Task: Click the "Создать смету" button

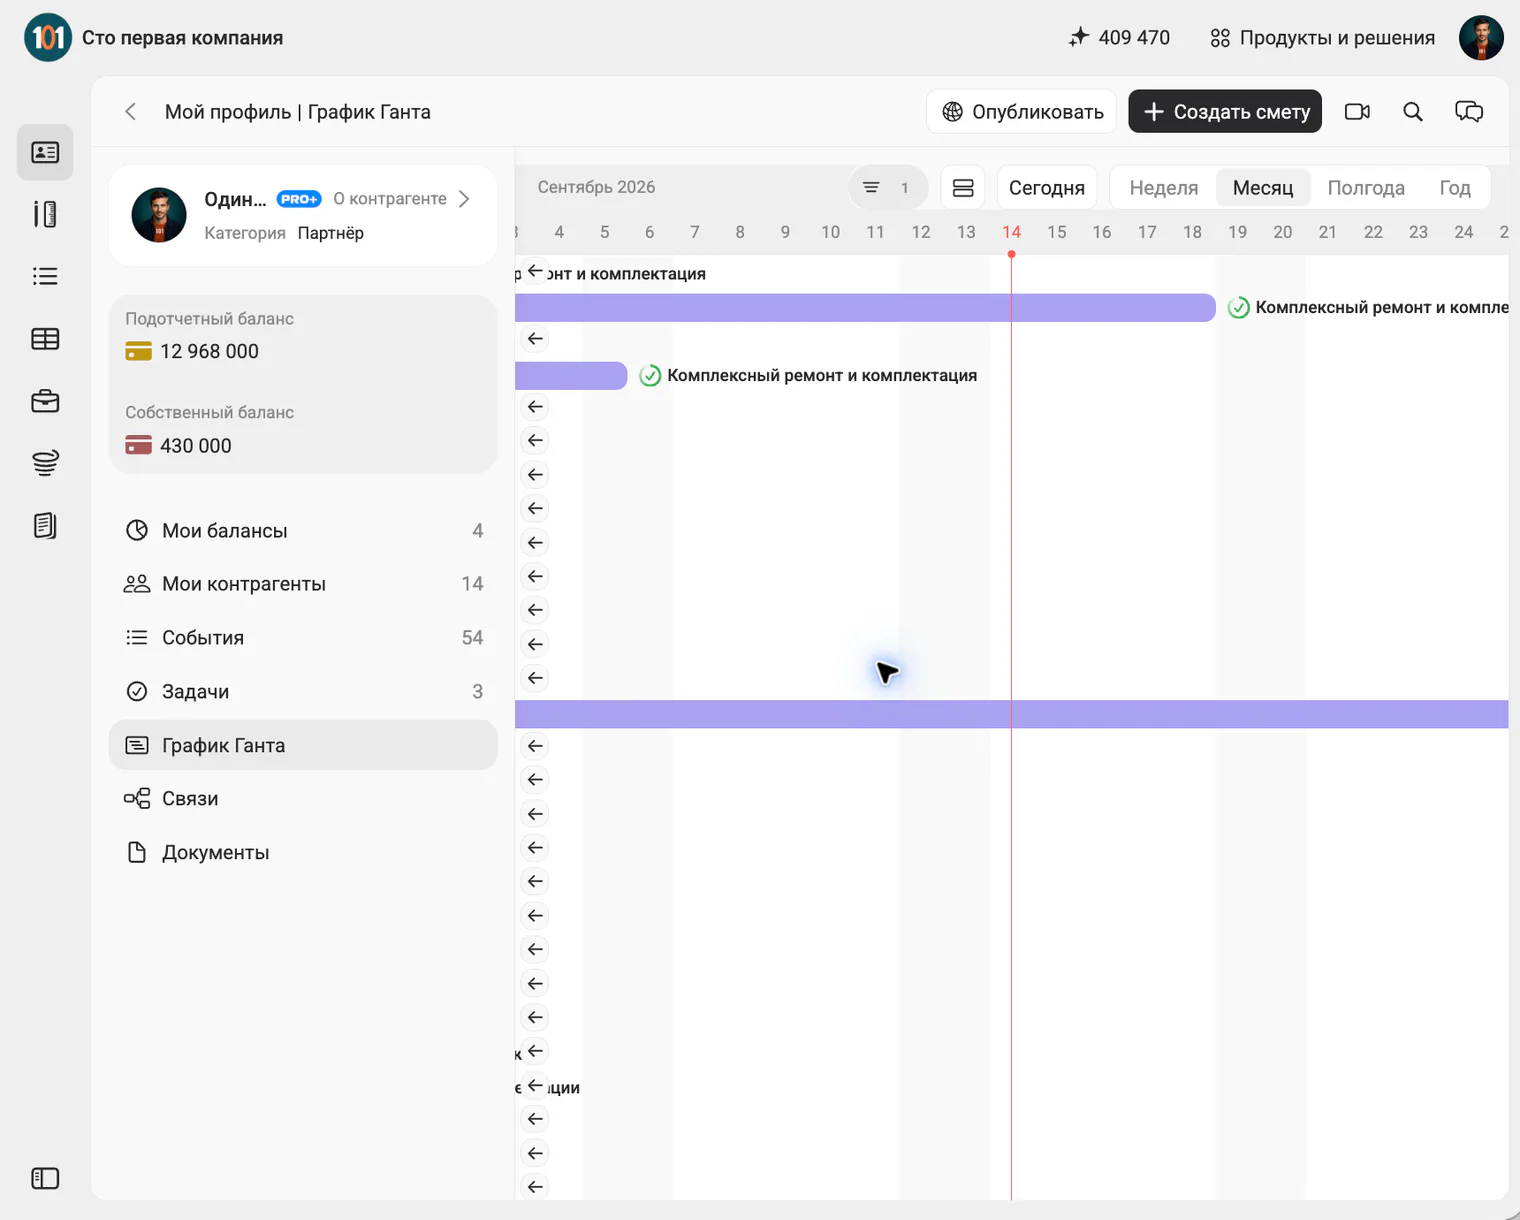Action: click(x=1225, y=112)
